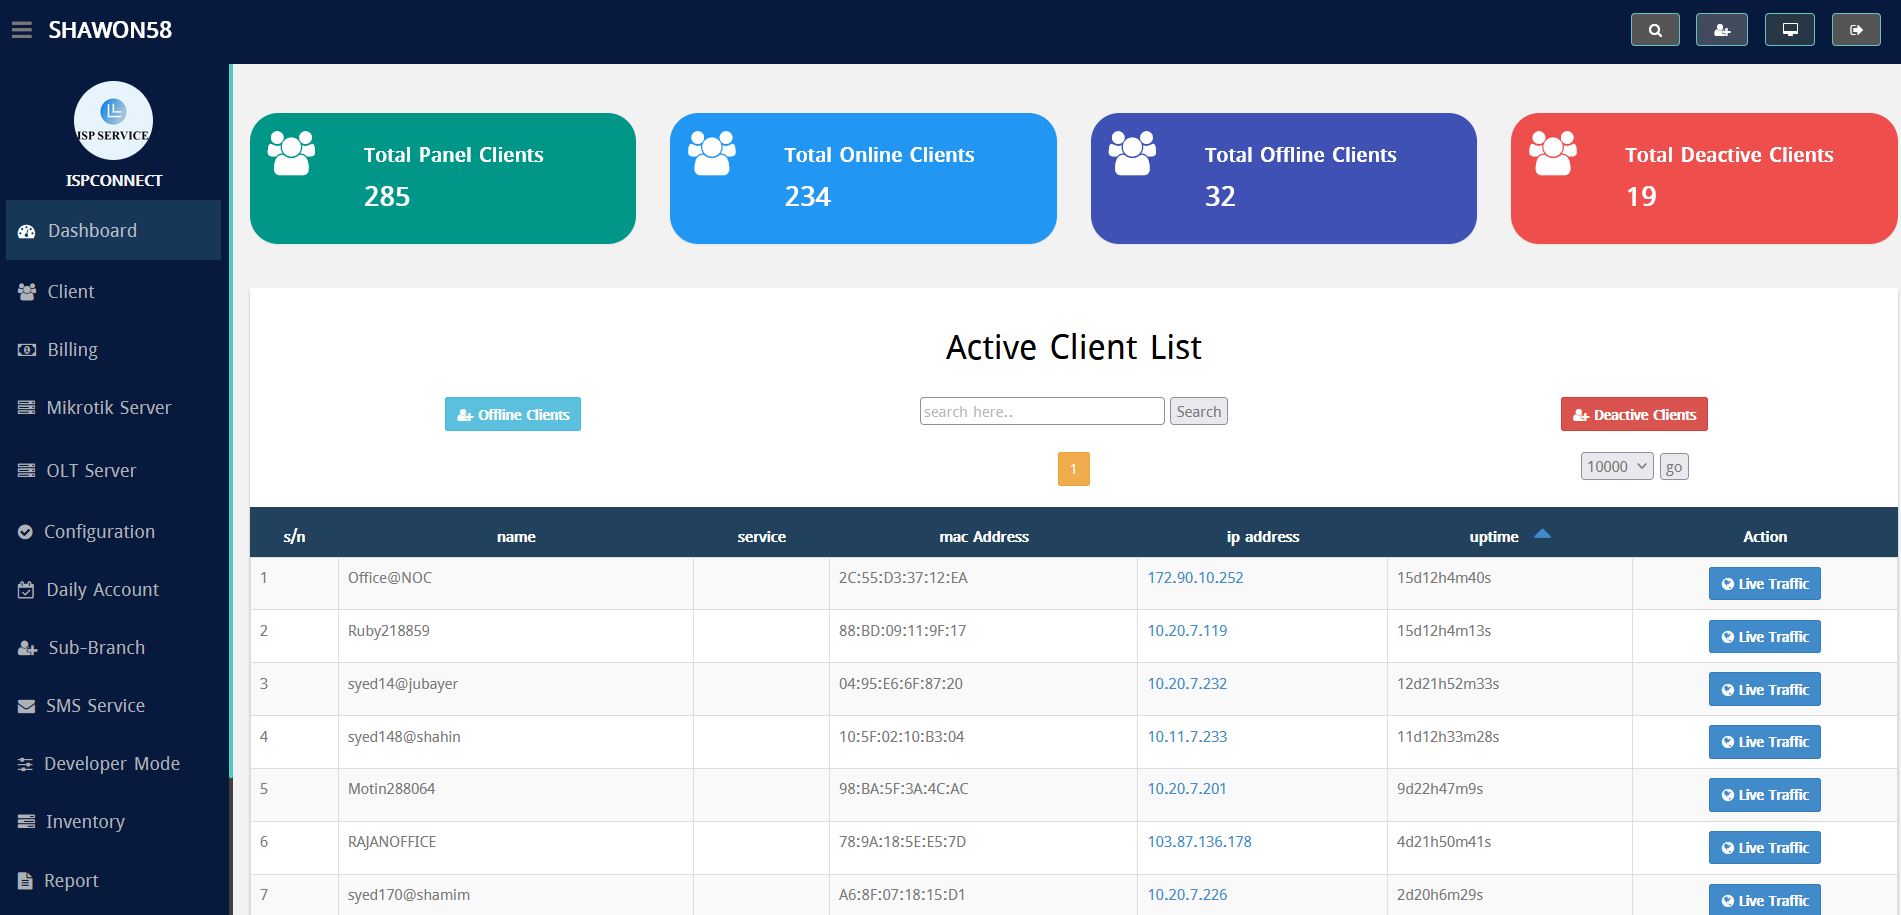The height and width of the screenshot is (915, 1901).
Task: Open the Dashboard sidebar item
Action: (113, 230)
